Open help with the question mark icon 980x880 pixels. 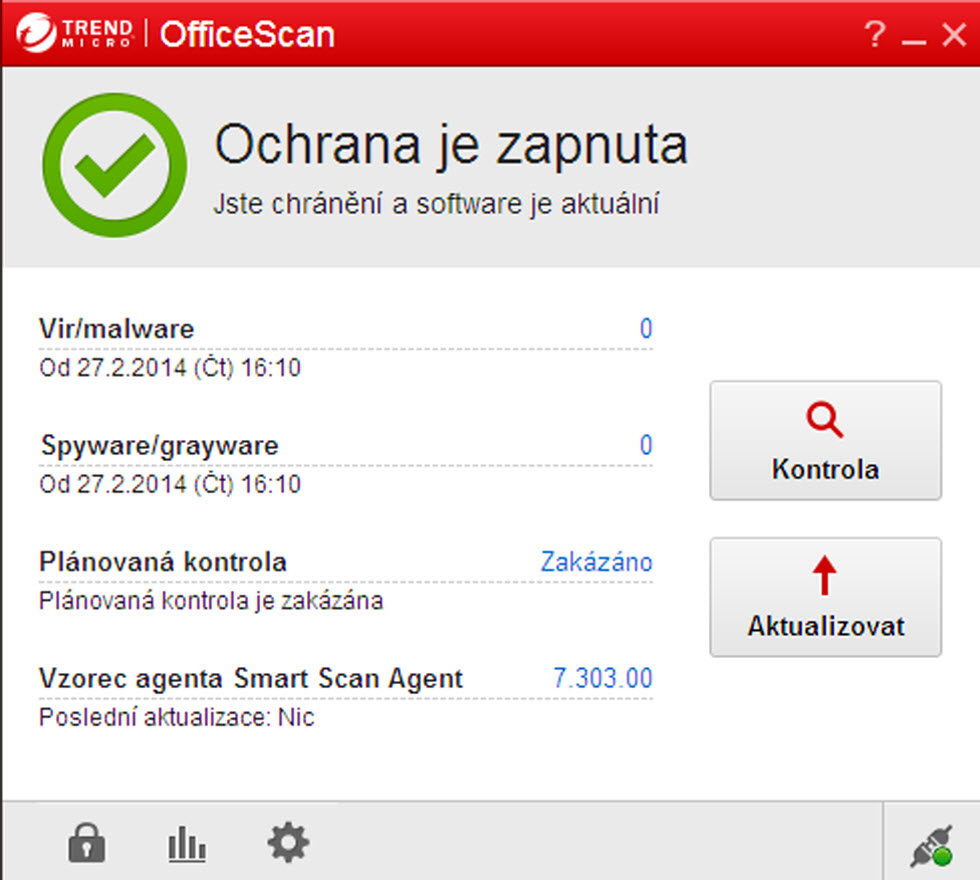(x=873, y=35)
